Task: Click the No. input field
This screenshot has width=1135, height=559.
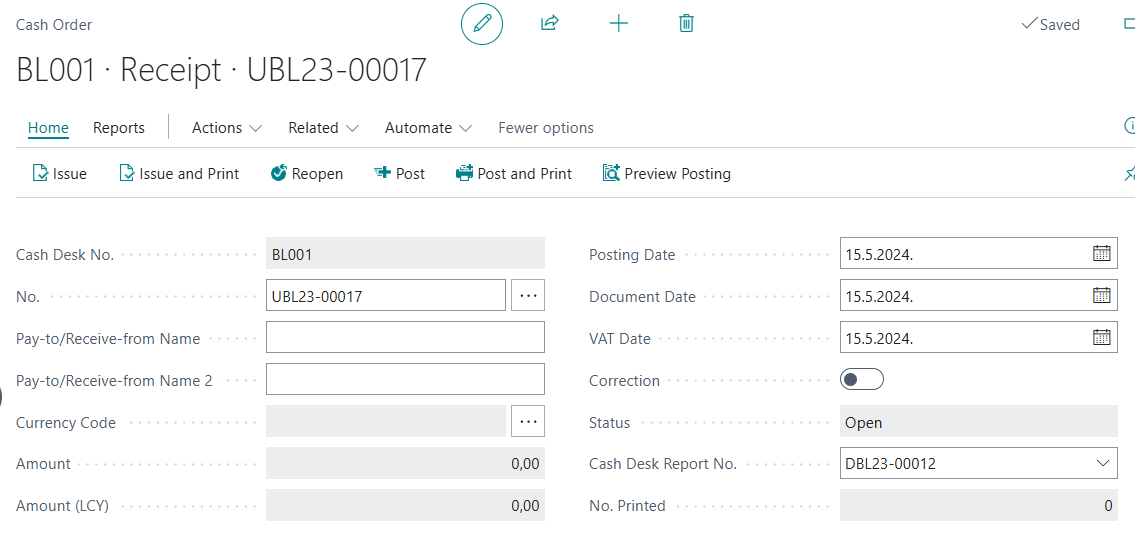Action: (x=386, y=295)
